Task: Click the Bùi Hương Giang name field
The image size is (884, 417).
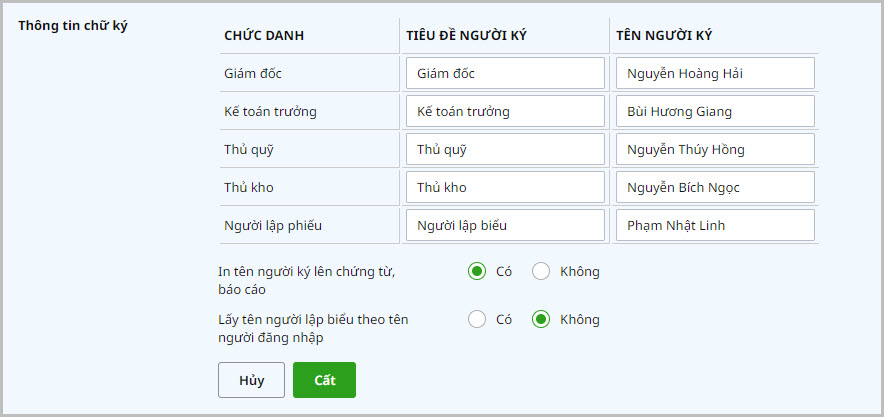Action: [x=715, y=111]
